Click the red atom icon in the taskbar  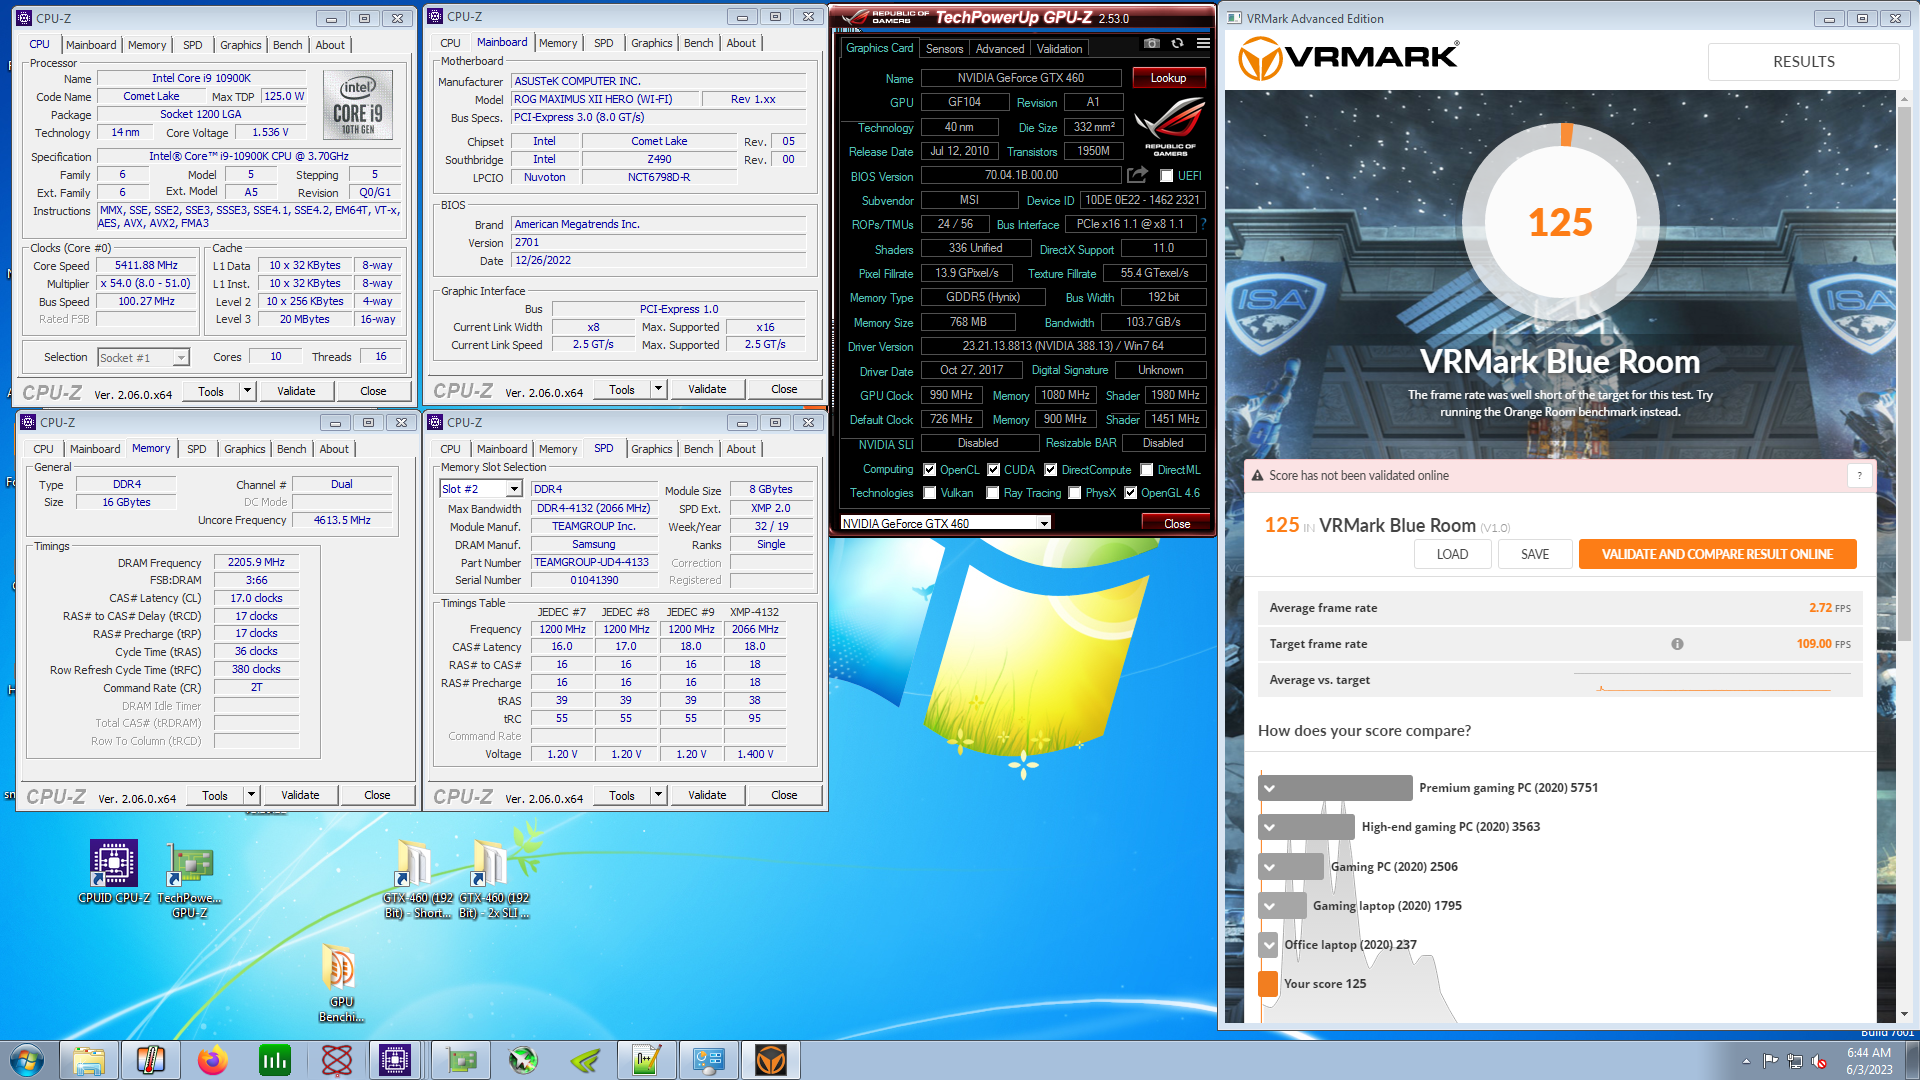[x=337, y=1060]
